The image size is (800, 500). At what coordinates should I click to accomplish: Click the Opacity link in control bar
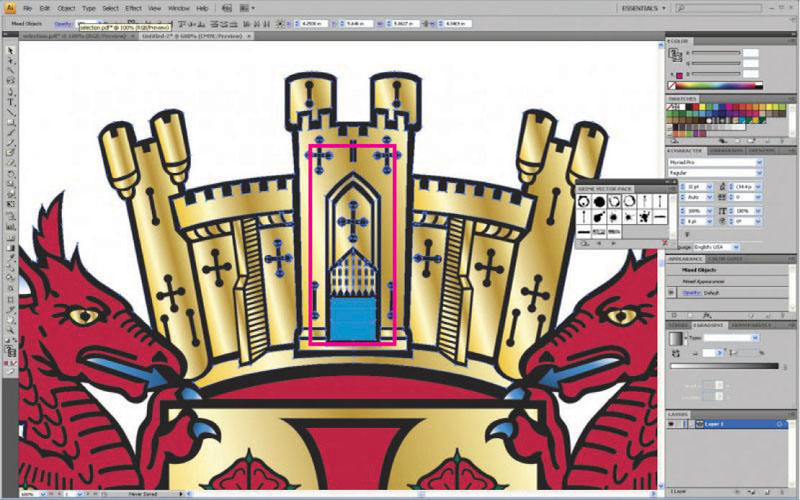63,23
